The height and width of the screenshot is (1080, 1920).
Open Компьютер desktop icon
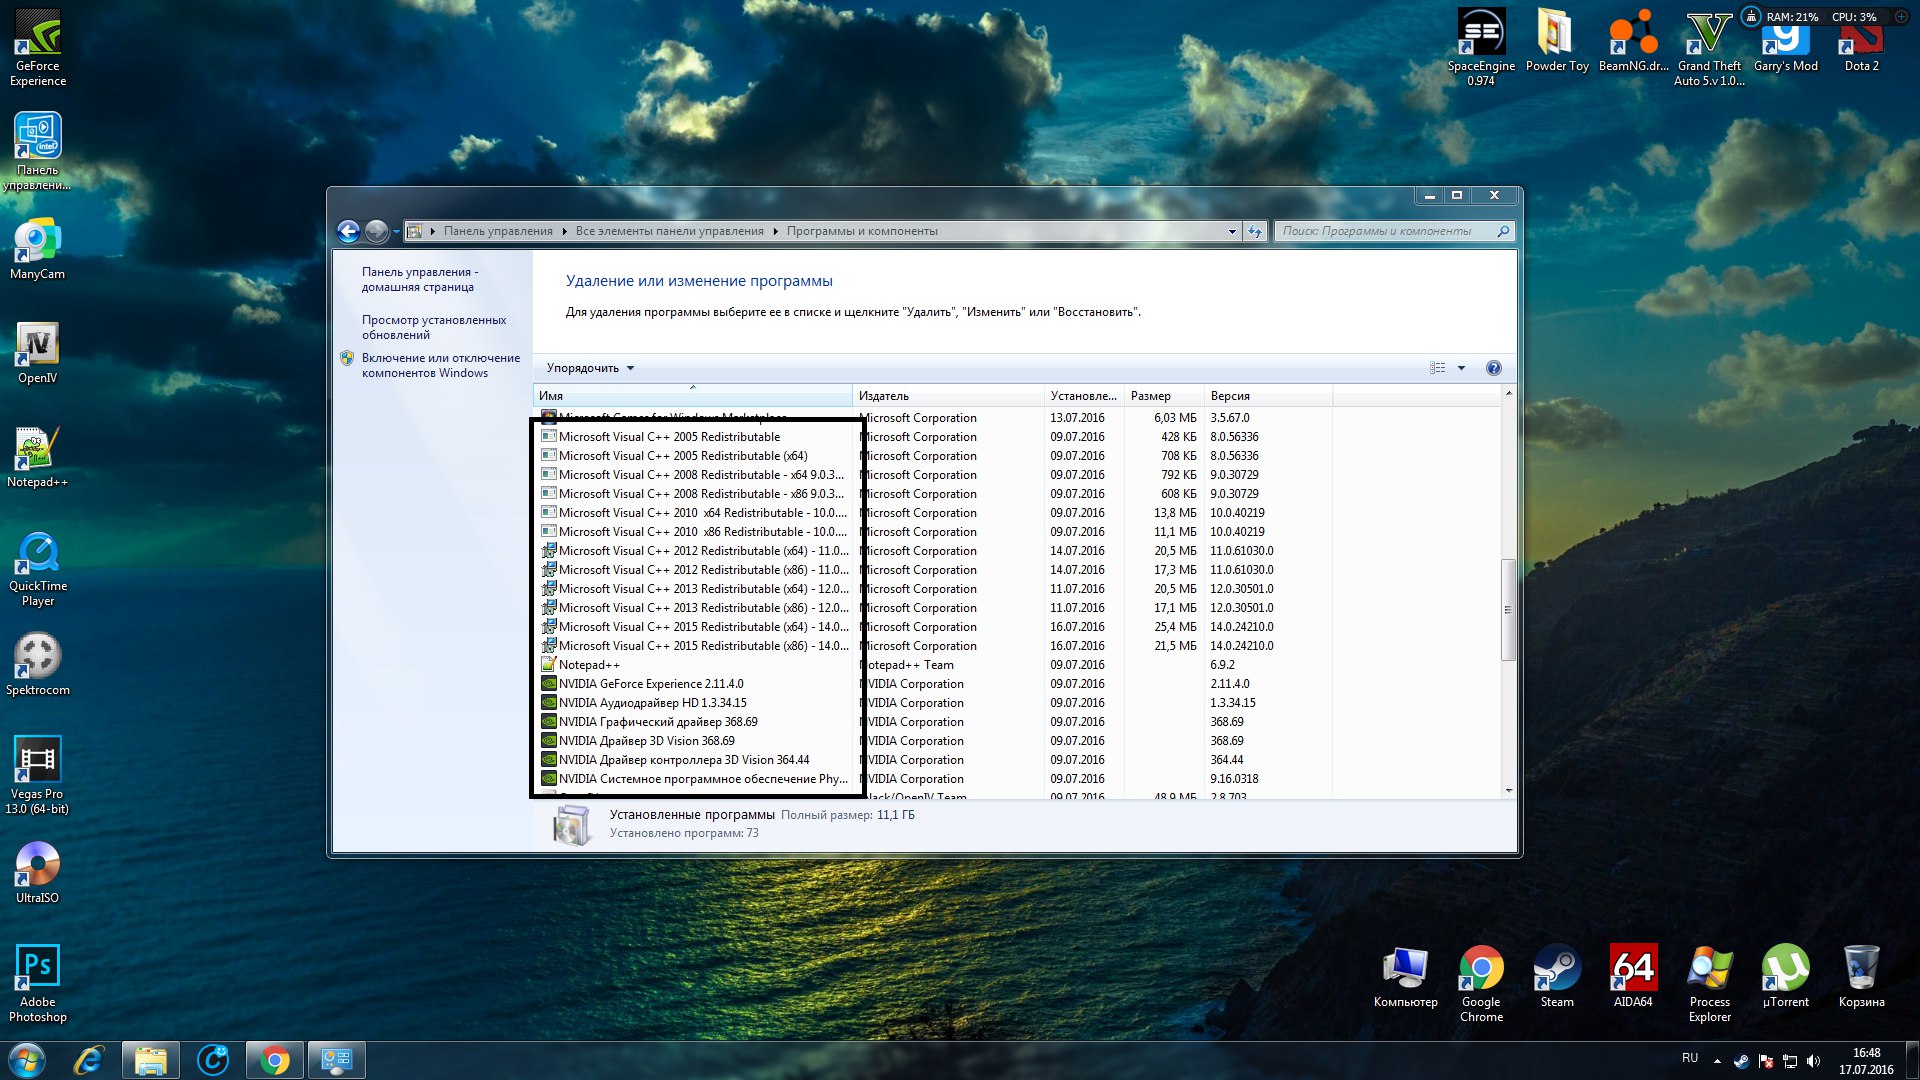pos(1405,977)
